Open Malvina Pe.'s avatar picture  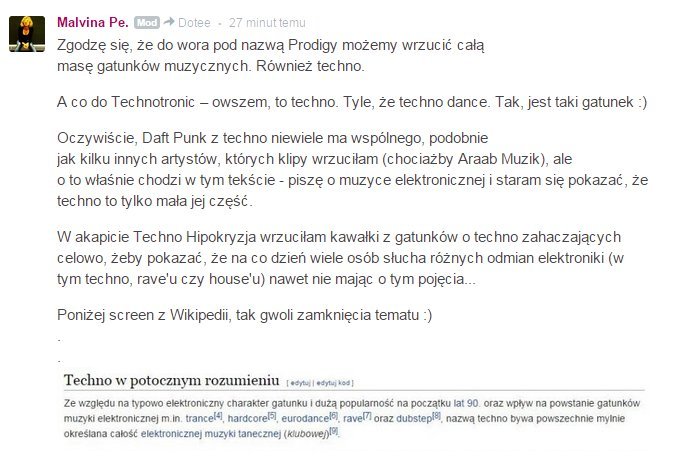pyautogui.click(x=26, y=35)
